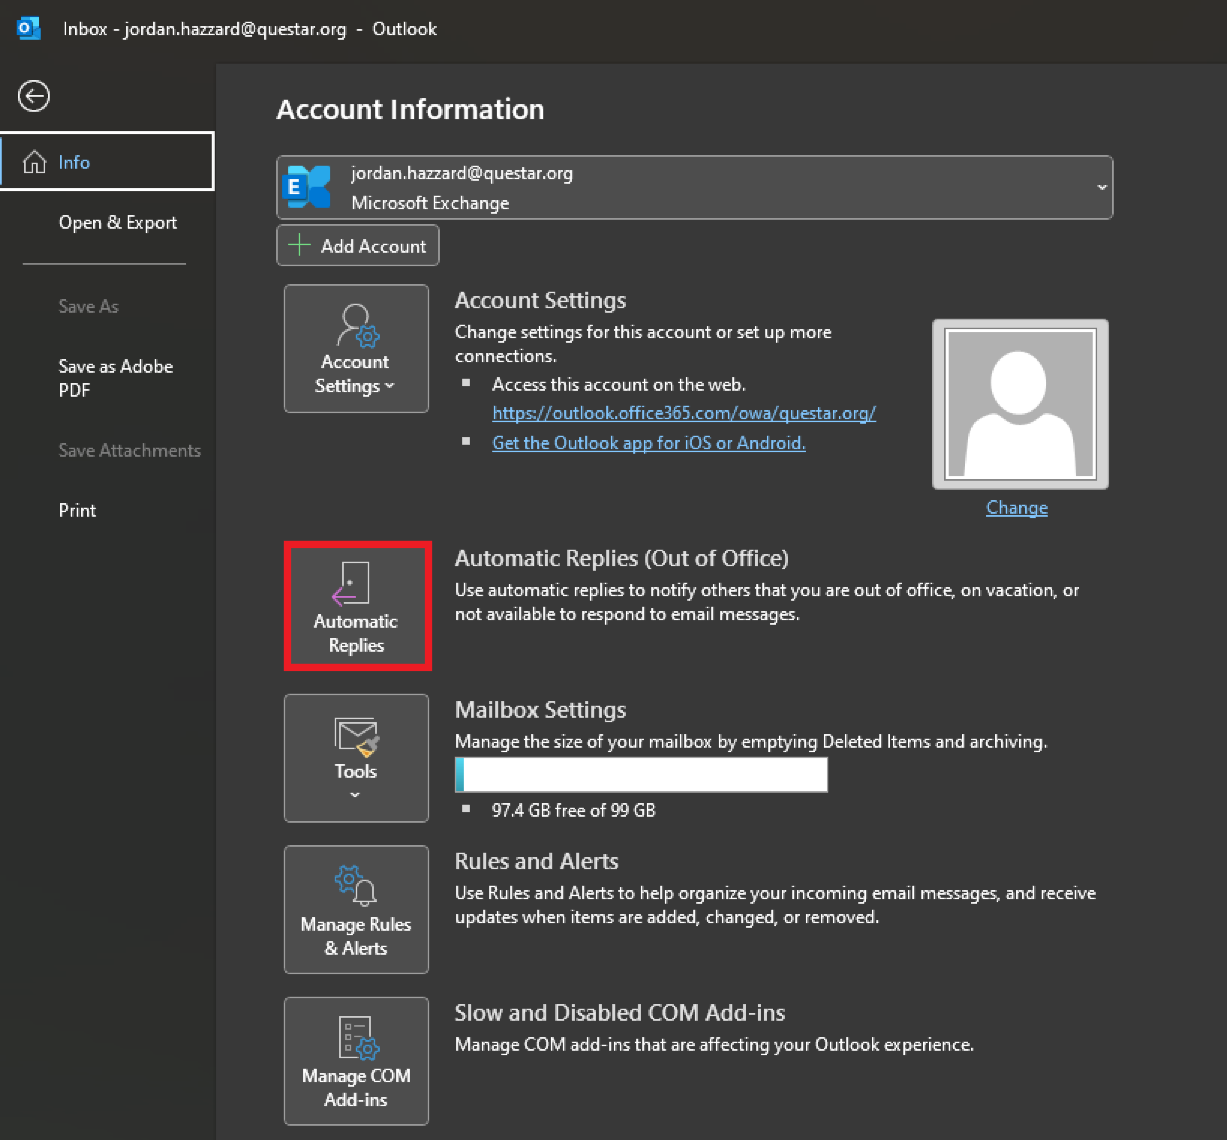Open the Open & Export menu
Image resolution: width=1227 pixels, height=1140 pixels.
tap(118, 222)
